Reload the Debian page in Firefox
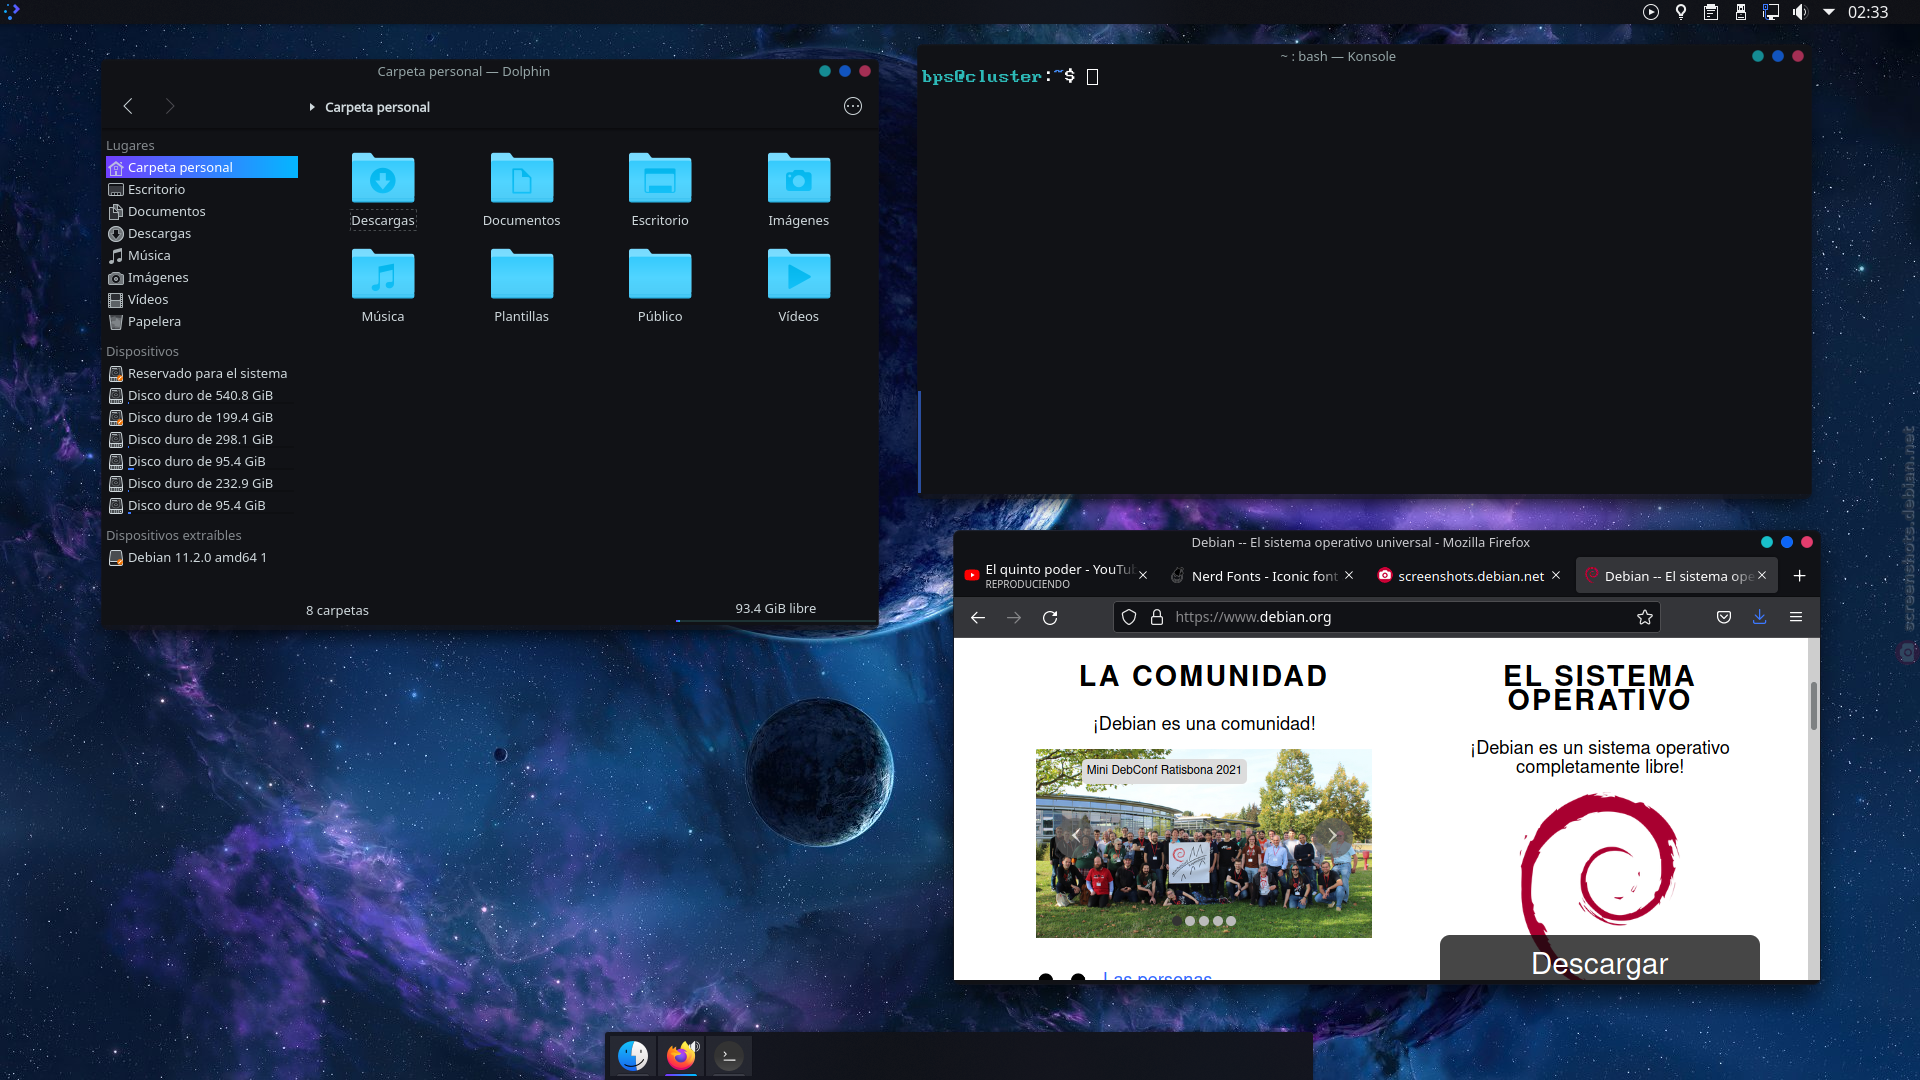The image size is (1920, 1080). click(1050, 617)
